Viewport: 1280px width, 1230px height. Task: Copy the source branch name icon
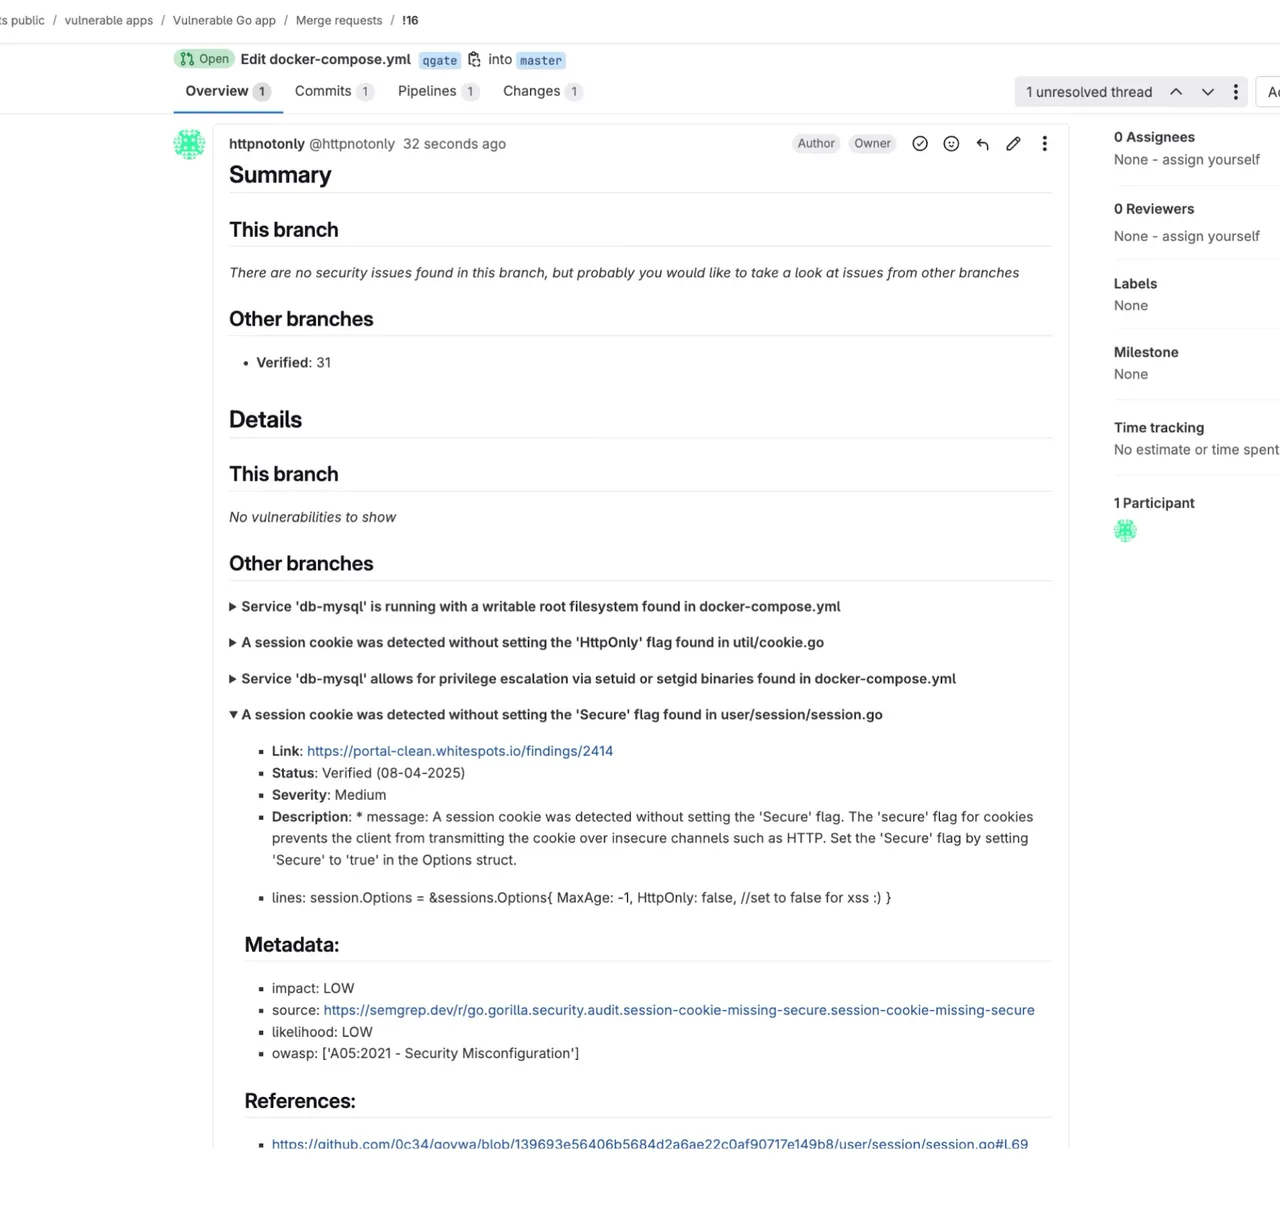pyautogui.click(x=474, y=60)
